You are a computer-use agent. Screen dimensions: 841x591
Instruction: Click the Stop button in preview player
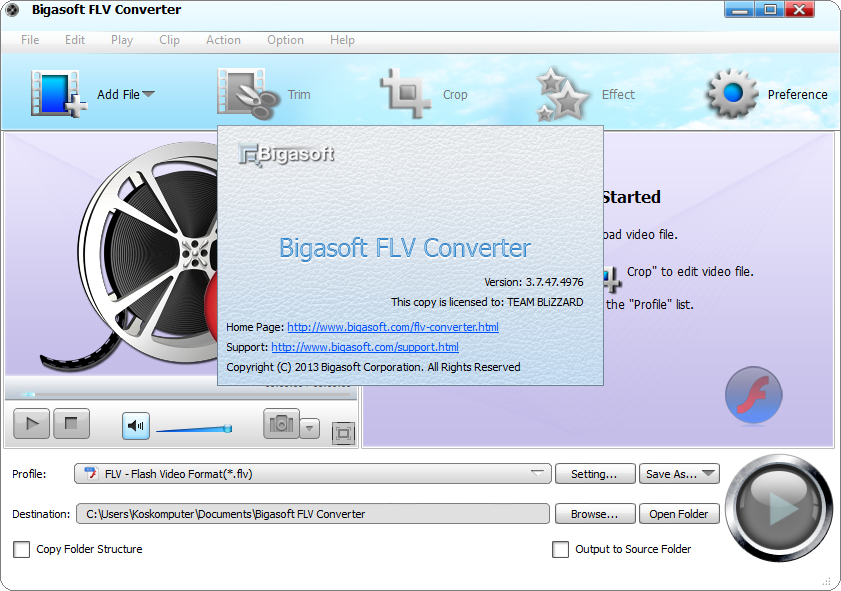pos(71,424)
